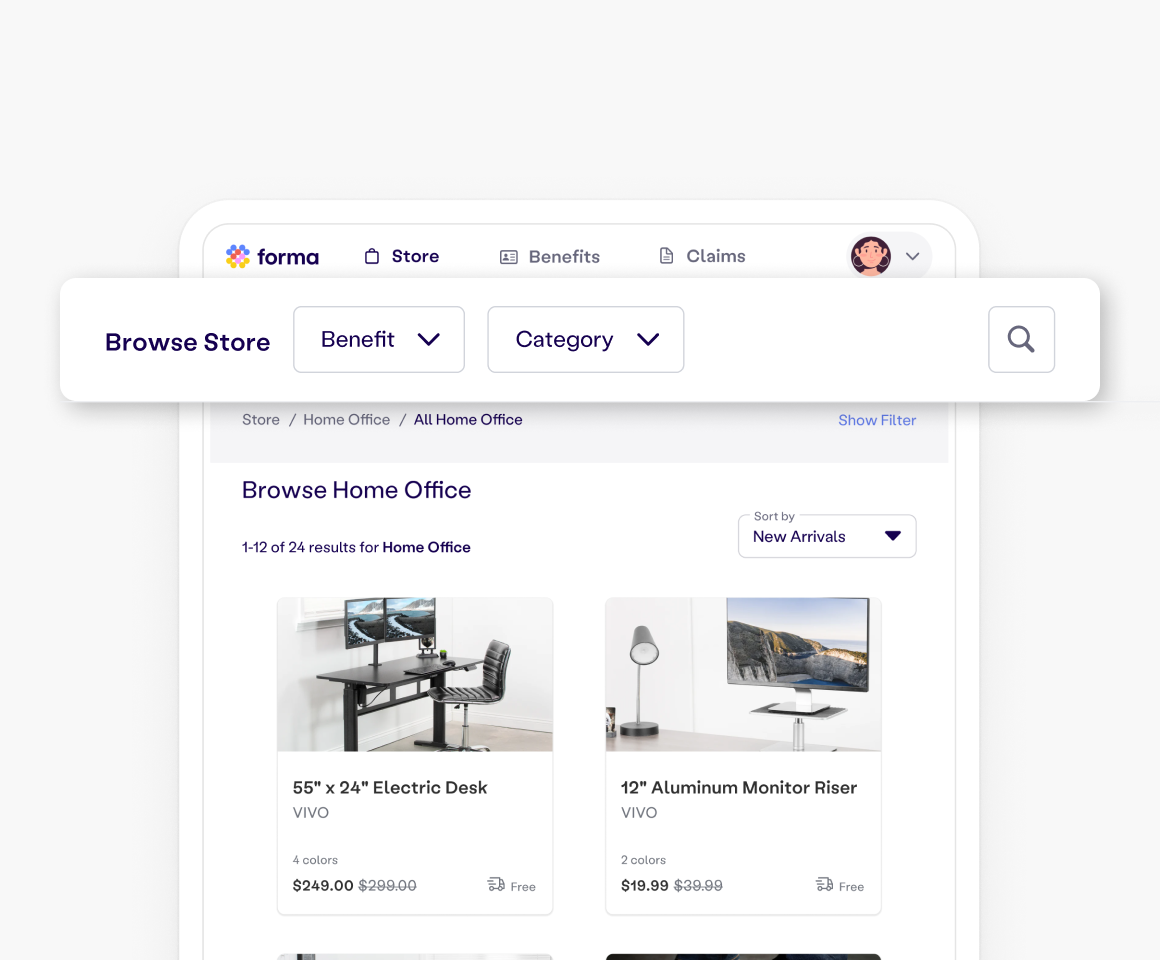
Task: Click the 1-12 of 24 results text
Action: [x=356, y=547]
